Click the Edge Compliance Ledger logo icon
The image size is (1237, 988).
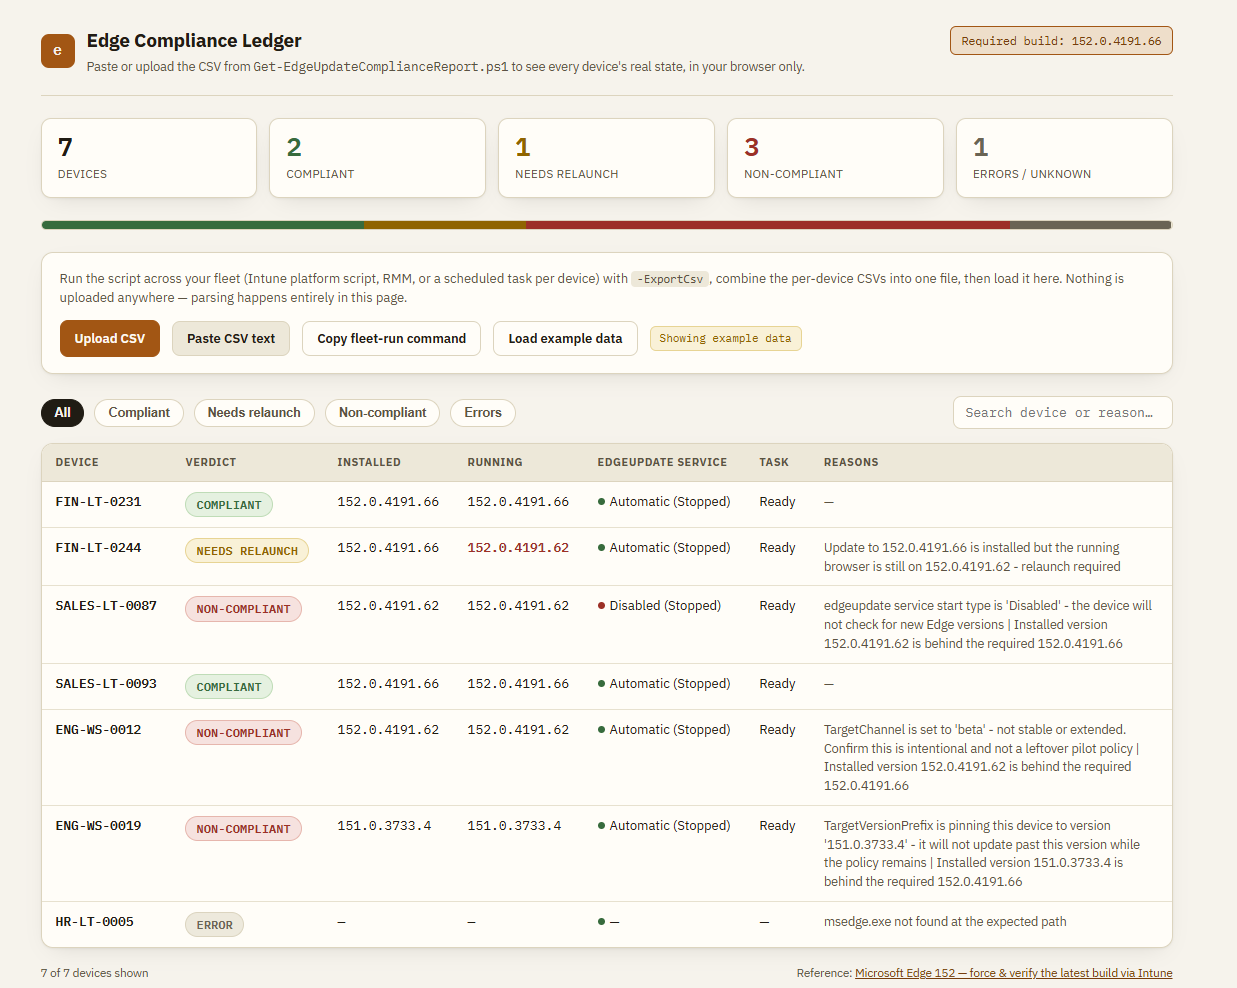click(58, 51)
